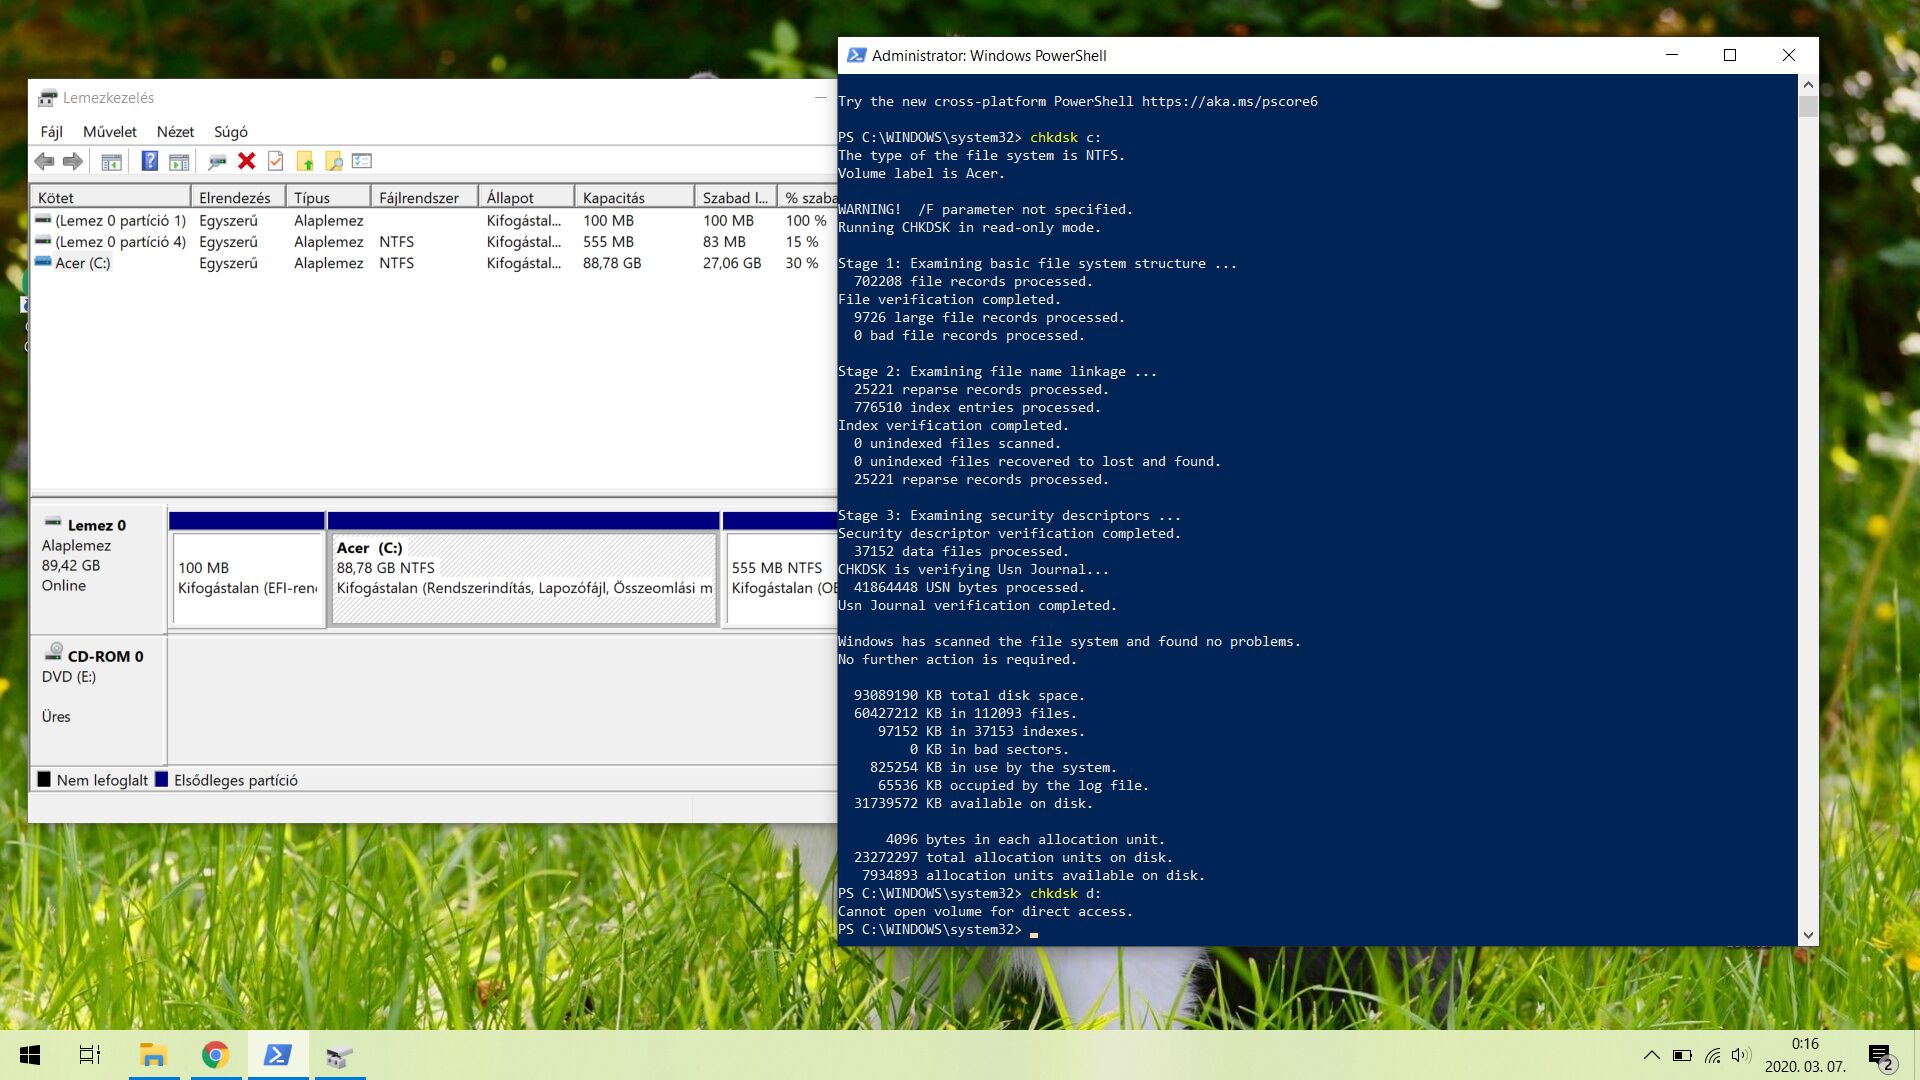Select the 555 MB NTFS partition block
Image resolution: width=1920 pixels, height=1080 pixels.
[780, 570]
